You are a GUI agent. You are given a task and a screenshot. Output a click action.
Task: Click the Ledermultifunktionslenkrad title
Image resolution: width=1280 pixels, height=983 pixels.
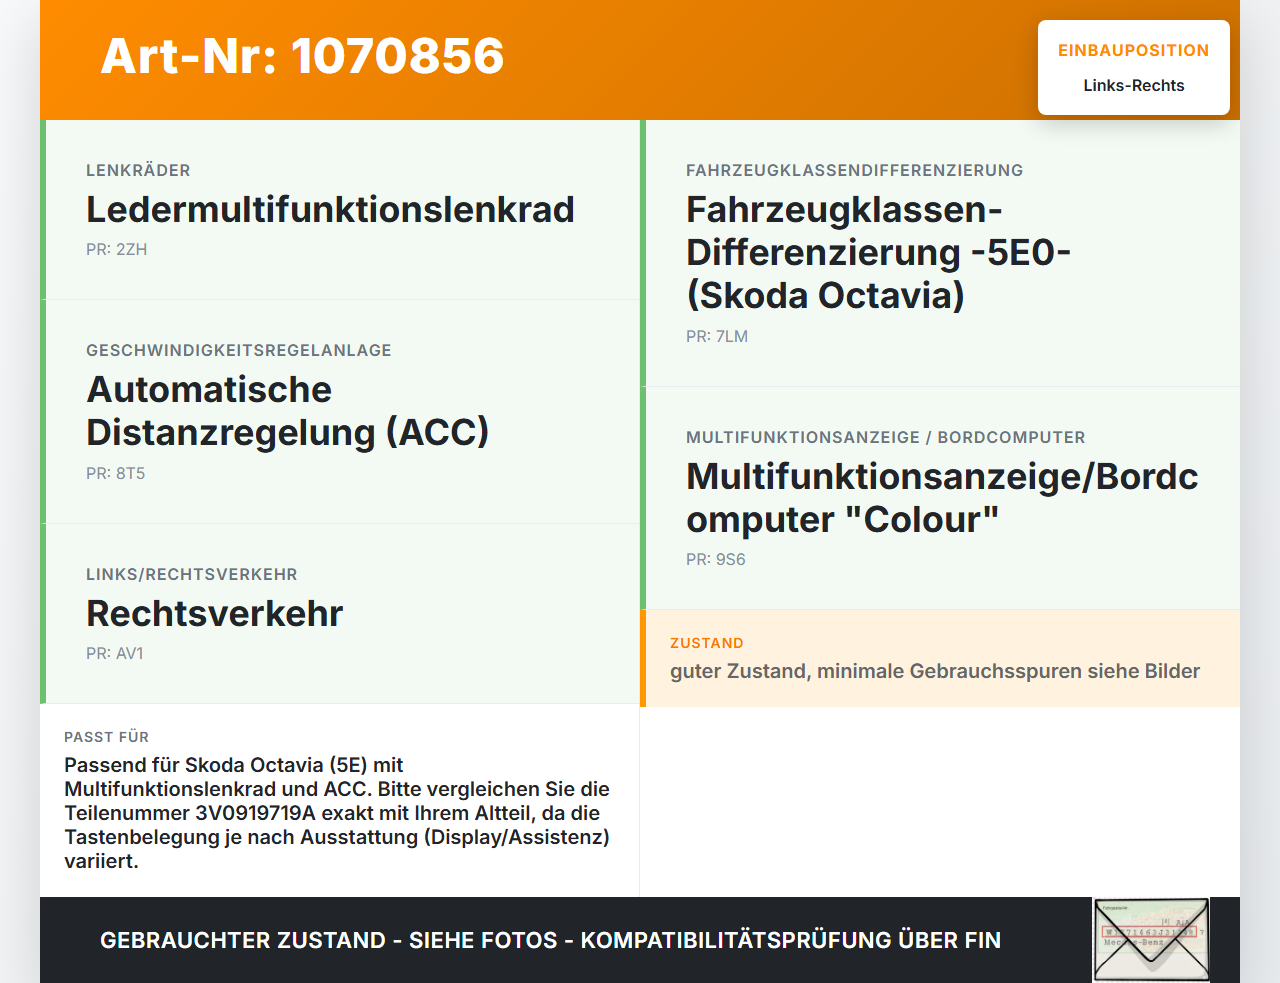330,209
